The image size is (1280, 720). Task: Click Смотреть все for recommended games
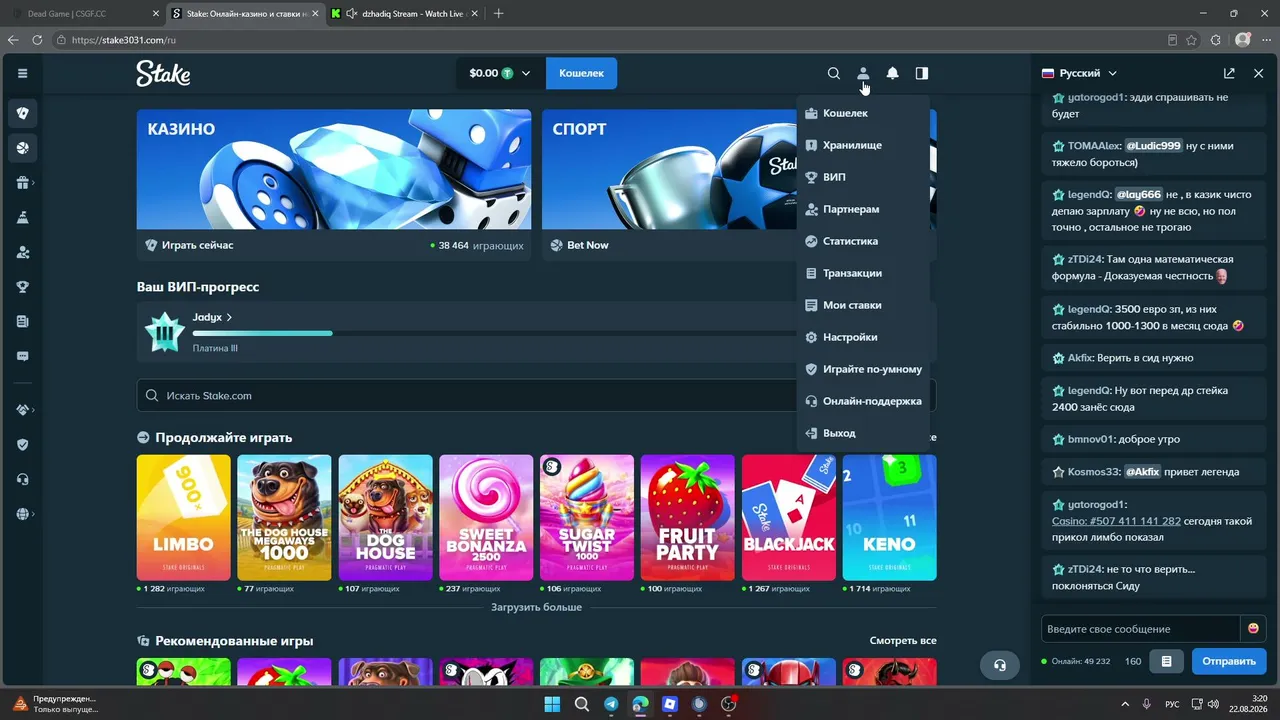903,641
